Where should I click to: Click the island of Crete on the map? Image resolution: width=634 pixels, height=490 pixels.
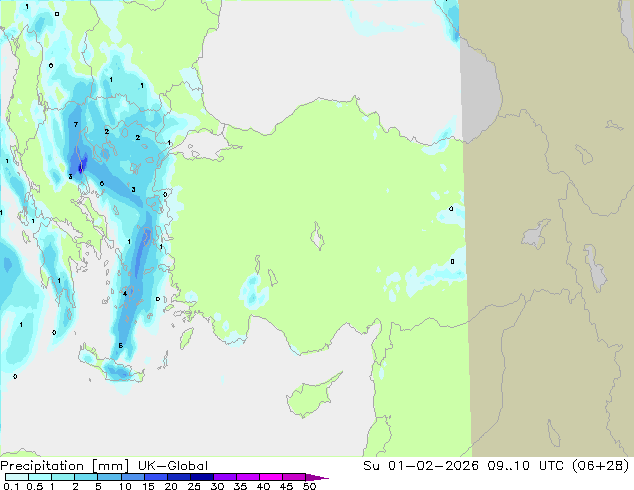click(111, 364)
